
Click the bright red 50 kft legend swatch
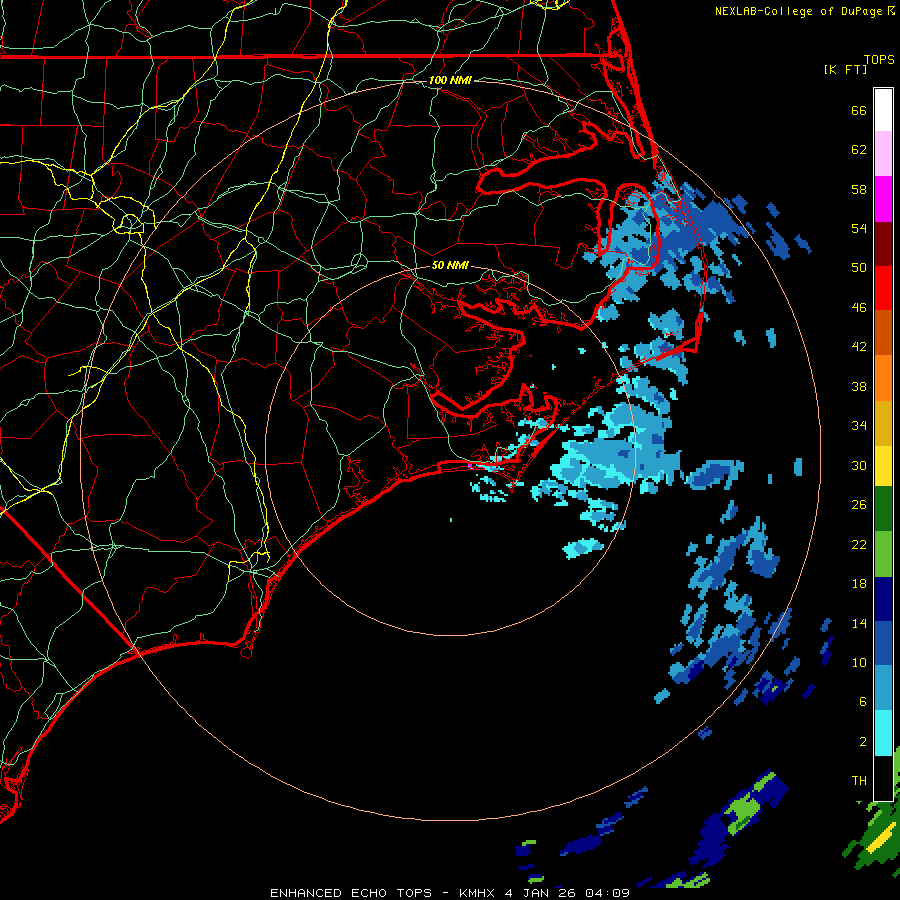click(883, 288)
